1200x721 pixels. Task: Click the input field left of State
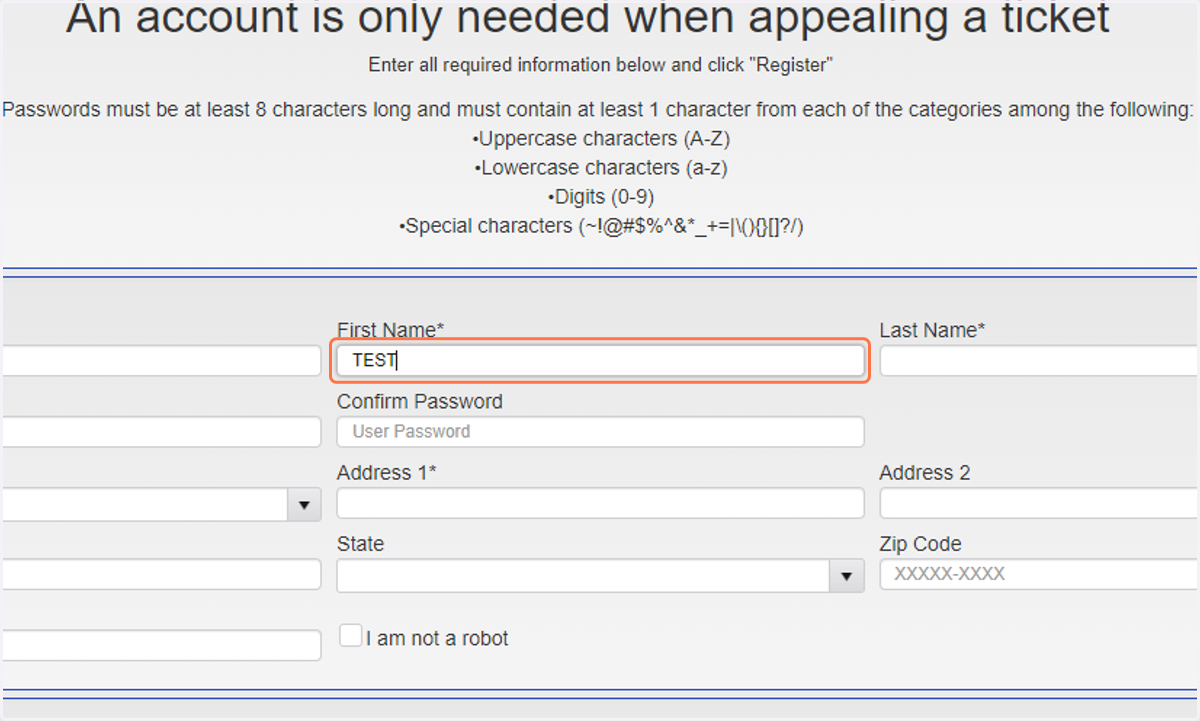[160, 574]
